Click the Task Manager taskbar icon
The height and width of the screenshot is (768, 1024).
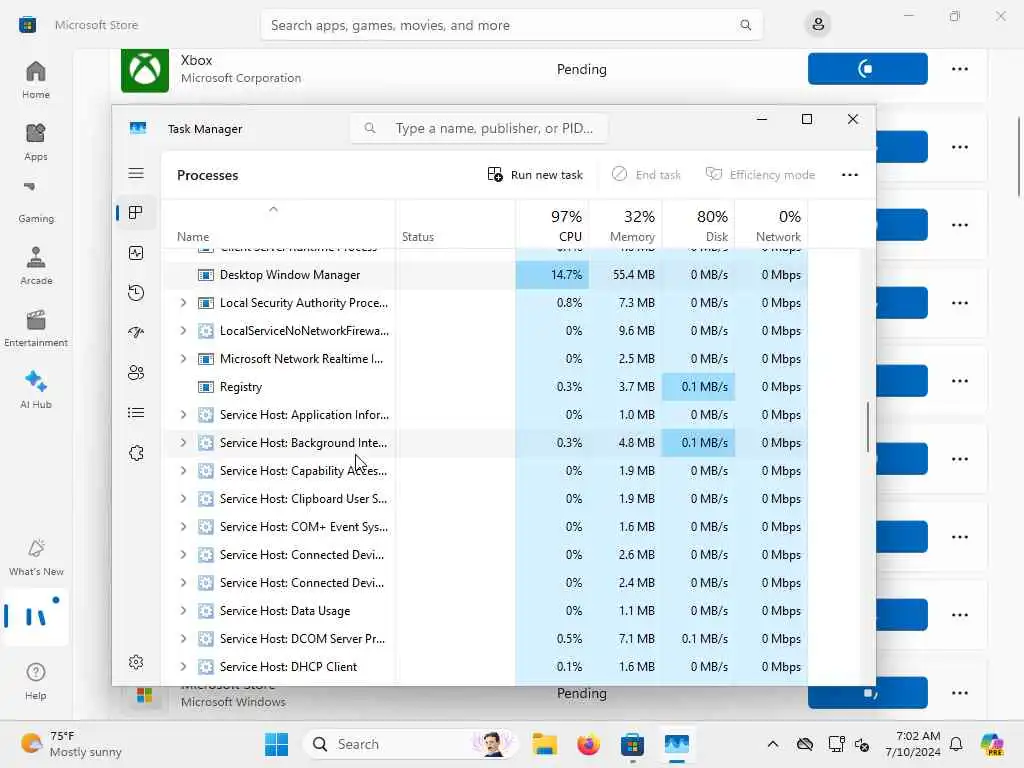(677, 744)
